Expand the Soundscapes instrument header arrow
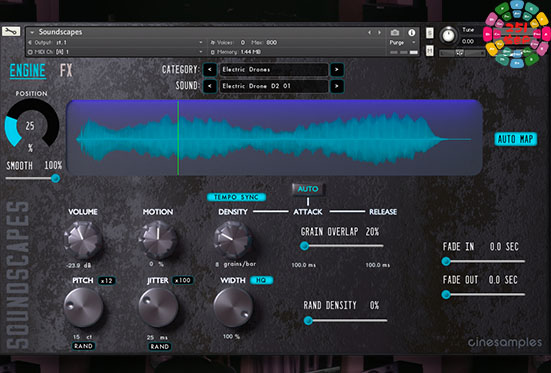The image size is (551, 373). (32, 32)
